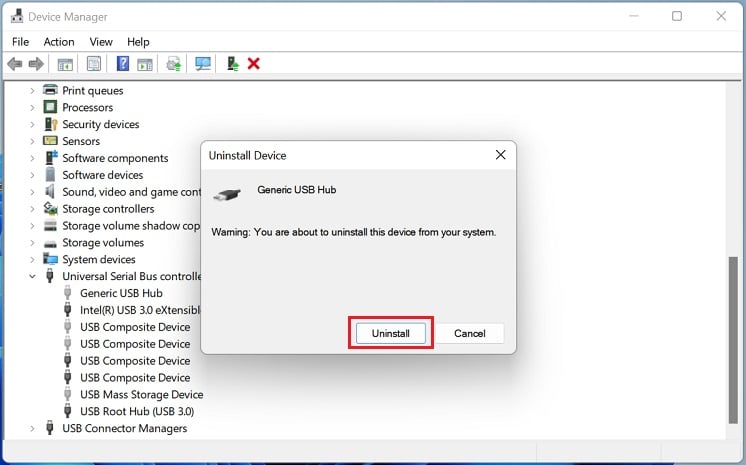The height and width of the screenshot is (465, 746).
Task: Click the USB Mass Storage Device icon
Action: 68,394
